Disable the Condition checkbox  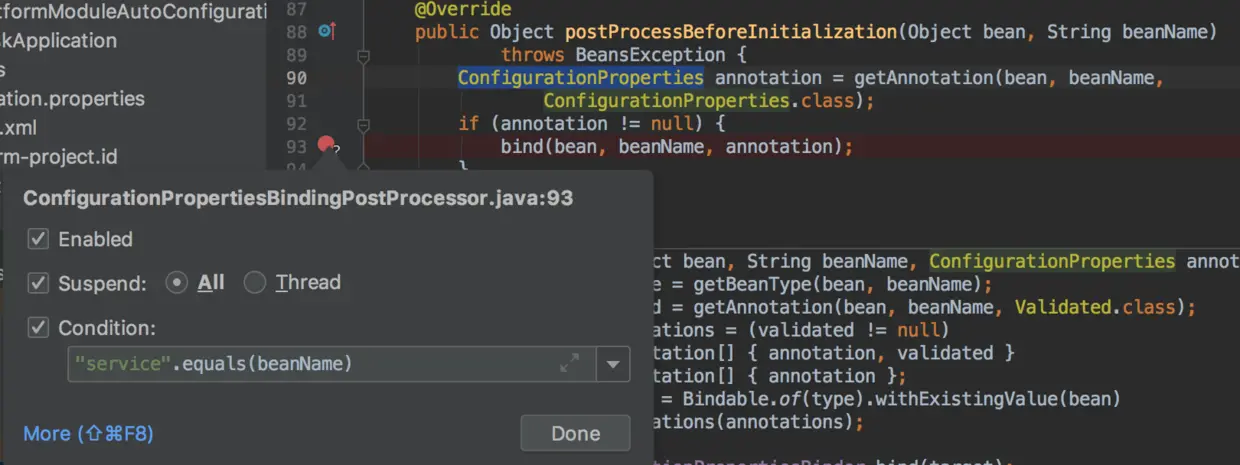(38, 327)
